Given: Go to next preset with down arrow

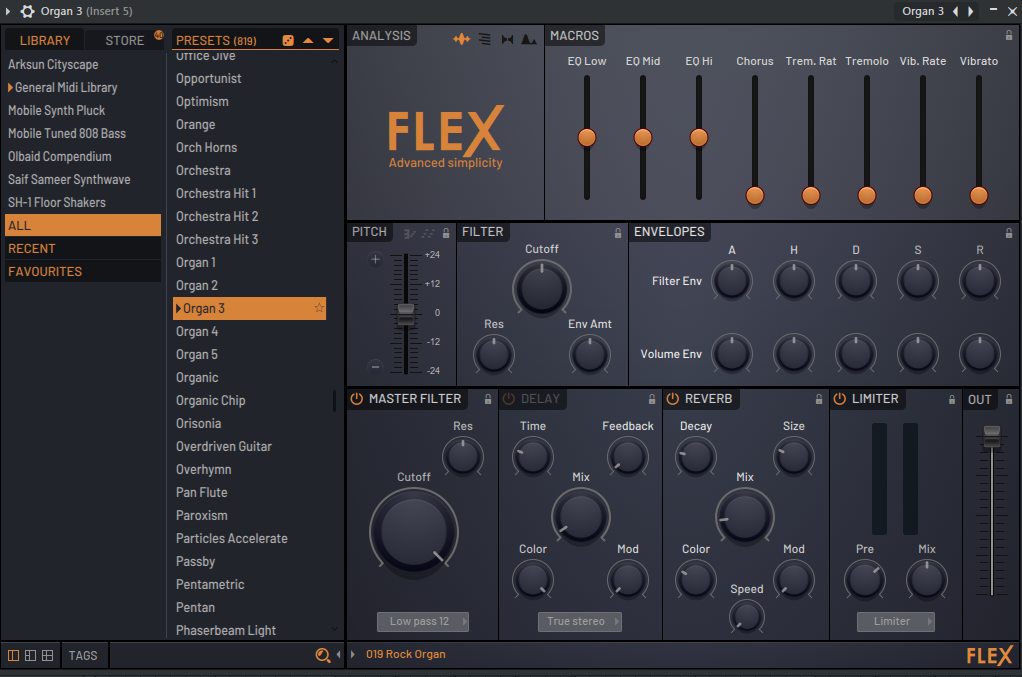Looking at the screenshot, I should click(x=328, y=40).
